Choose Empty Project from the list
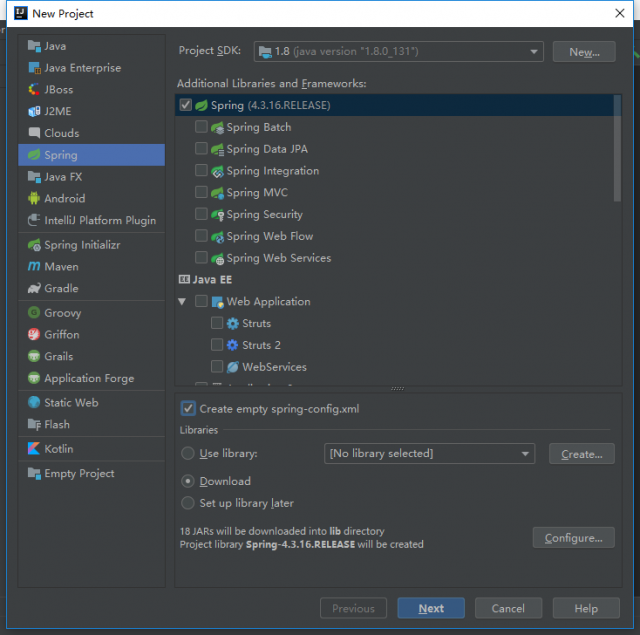This screenshot has width=640, height=635. click(79, 474)
